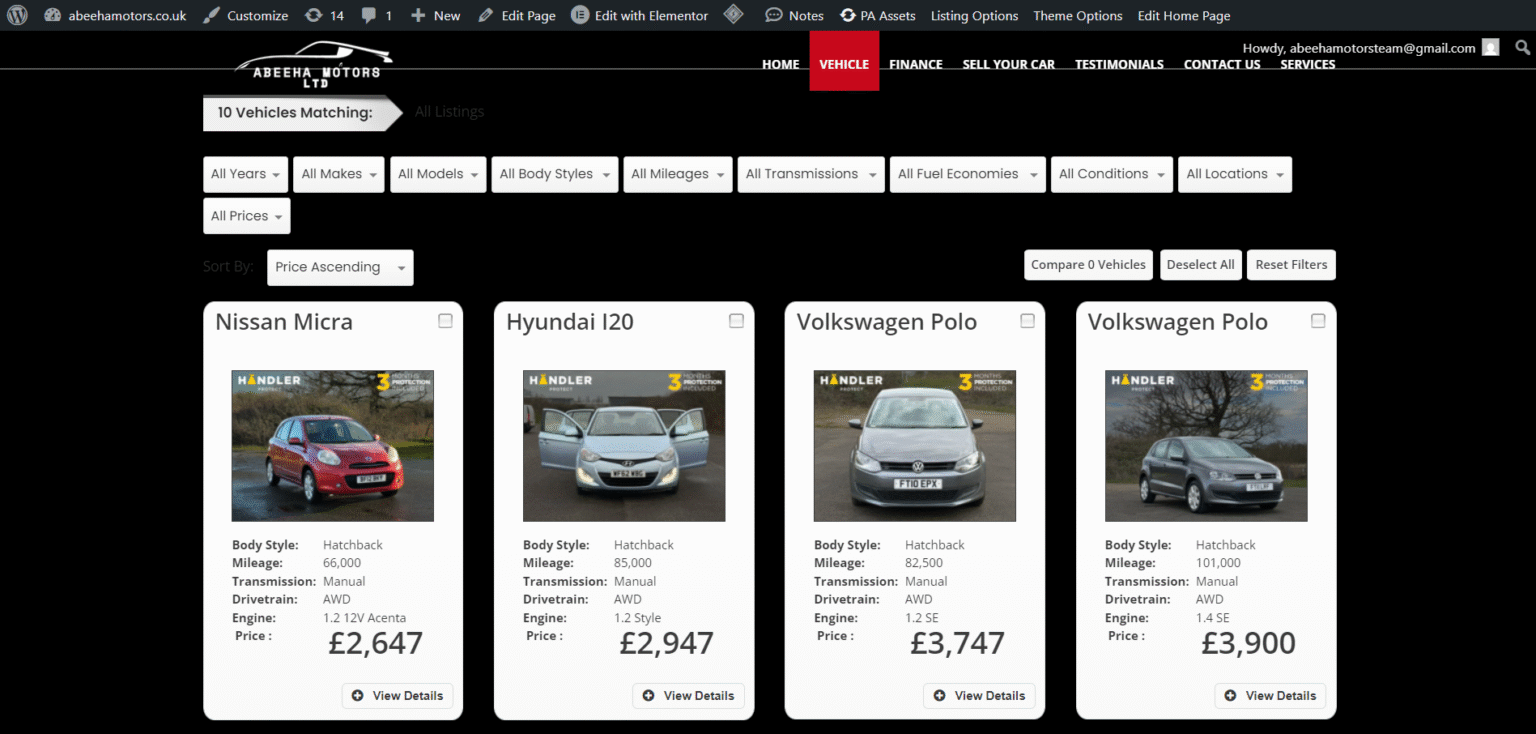This screenshot has width=1536, height=734.
Task: Open the All Conditions dropdown
Action: pos(1112,174)
